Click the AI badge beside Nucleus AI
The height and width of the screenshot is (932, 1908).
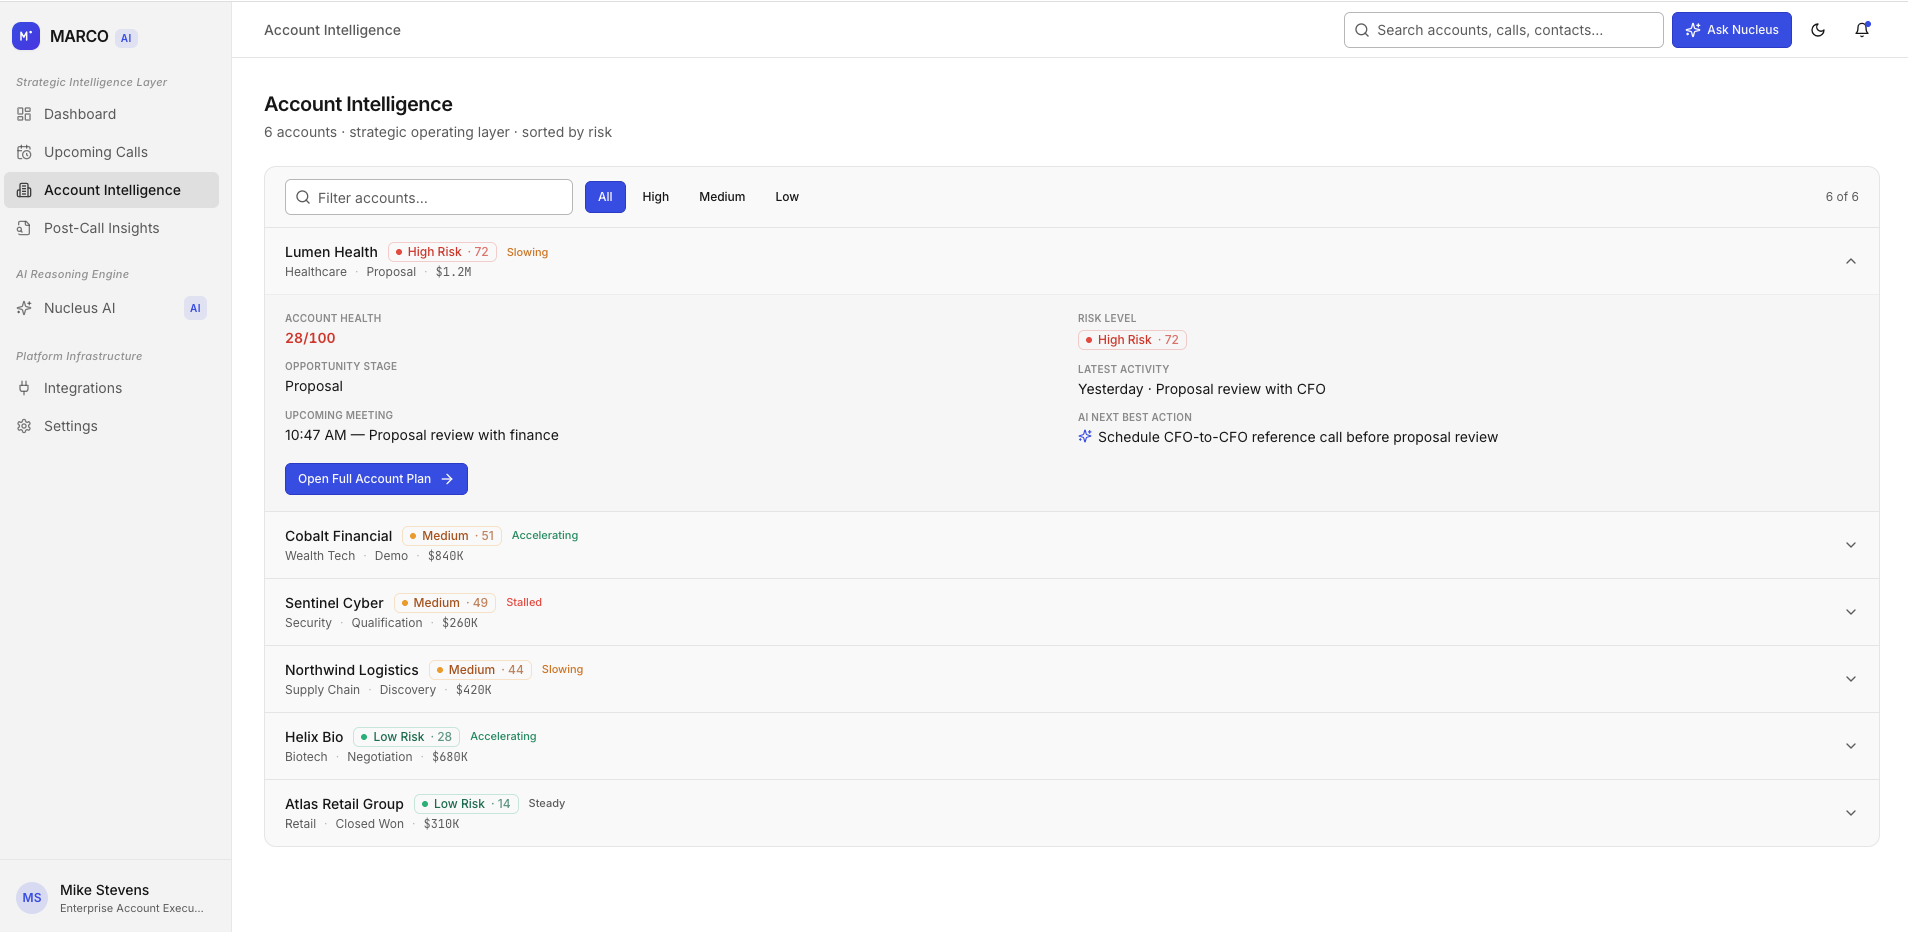(195, 308)
